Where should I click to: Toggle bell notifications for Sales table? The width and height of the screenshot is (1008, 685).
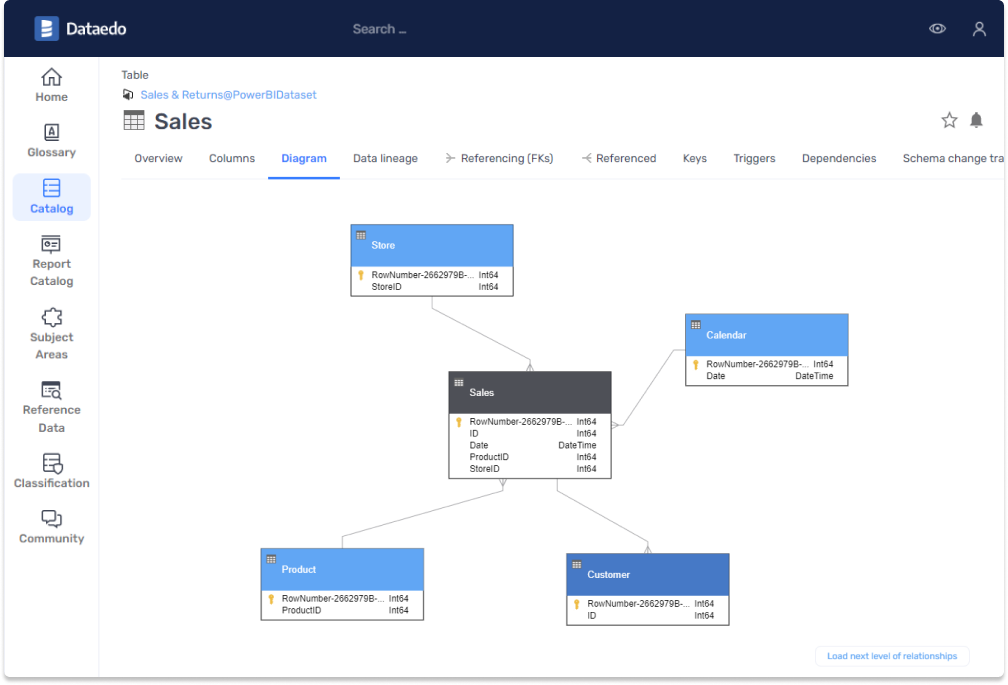click(x=976, y=121)
